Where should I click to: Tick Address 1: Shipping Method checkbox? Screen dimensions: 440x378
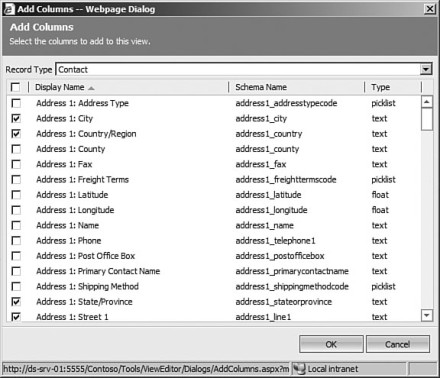(16, 286)
